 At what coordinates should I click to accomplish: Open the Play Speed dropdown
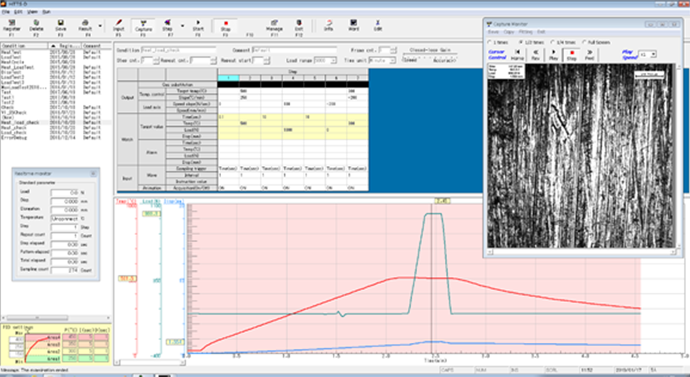647,54
